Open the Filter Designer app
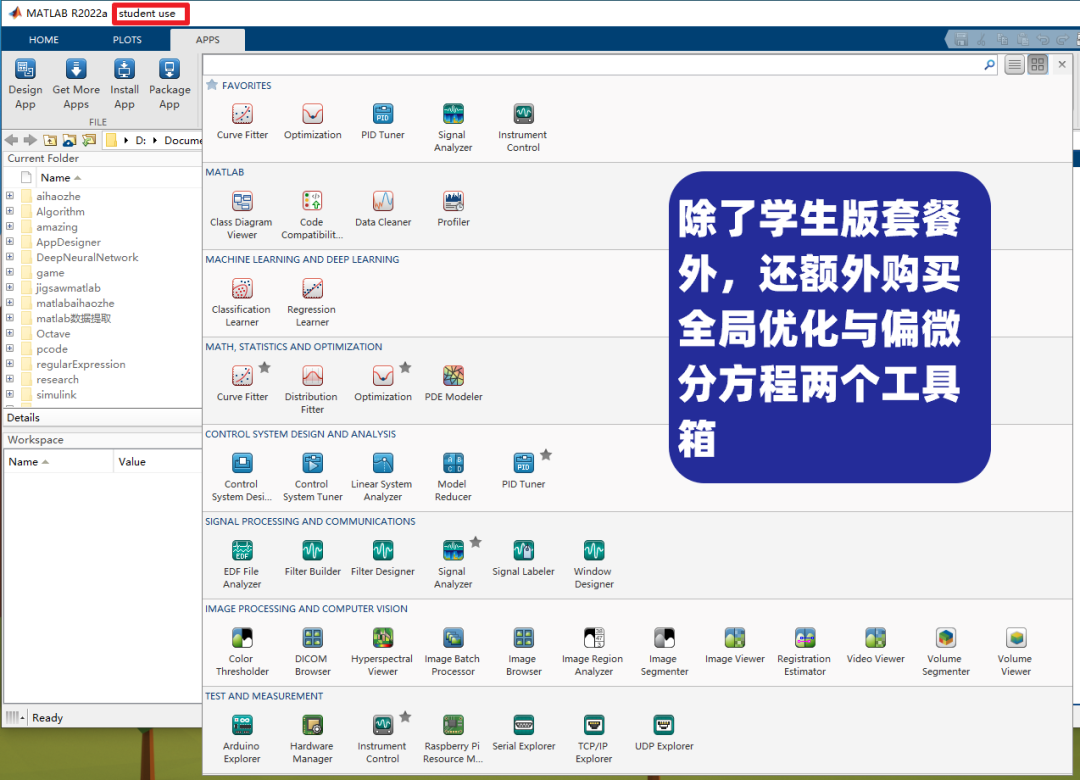The image size is (1080, 780). [x=383, y=551]
